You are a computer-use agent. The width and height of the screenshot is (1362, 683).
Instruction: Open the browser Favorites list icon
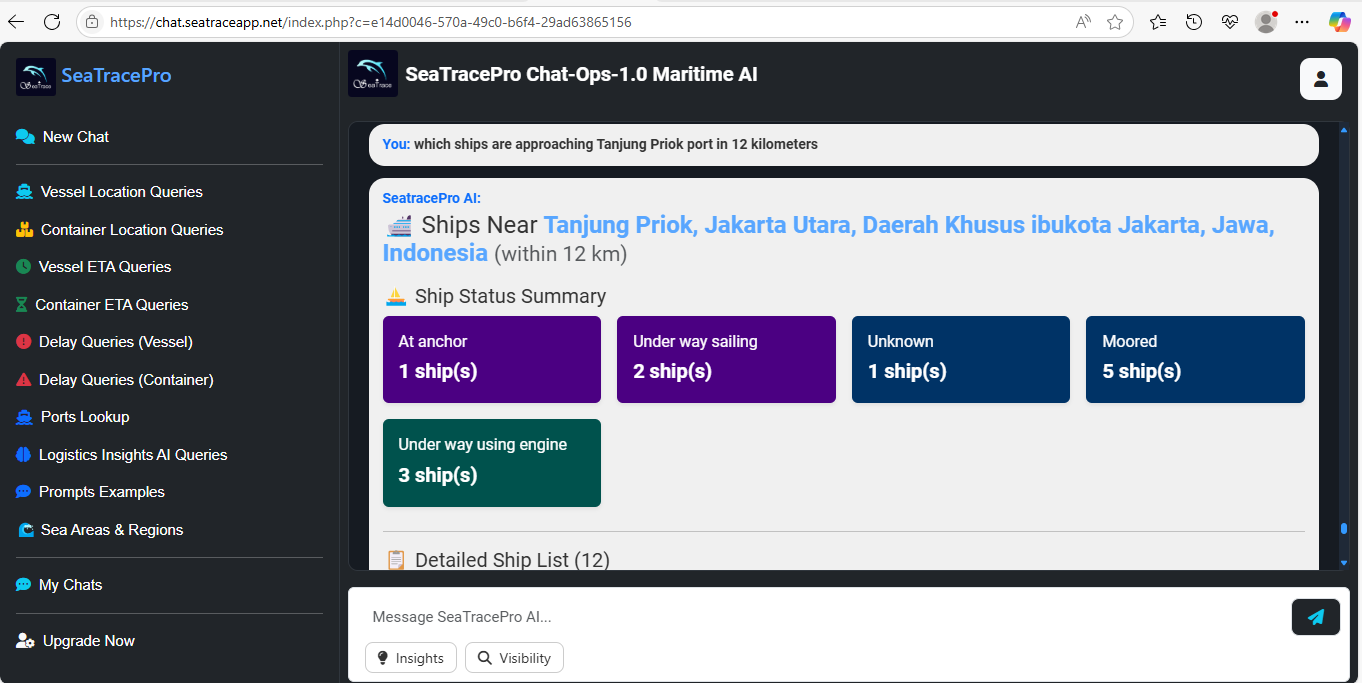(x=1158, y=22)
